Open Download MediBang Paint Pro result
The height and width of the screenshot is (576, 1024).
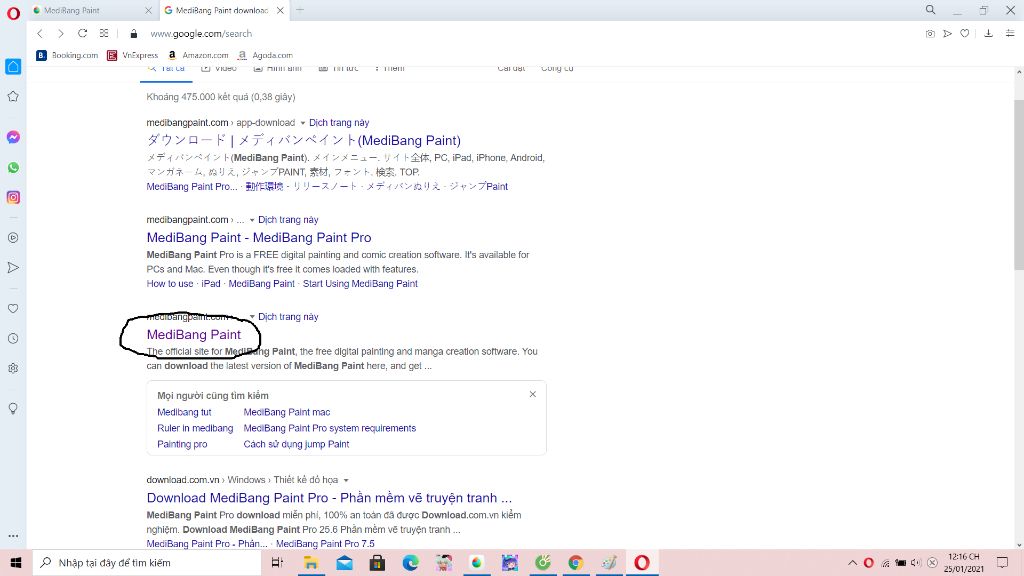pyautogui.click(x=329, y=498)
